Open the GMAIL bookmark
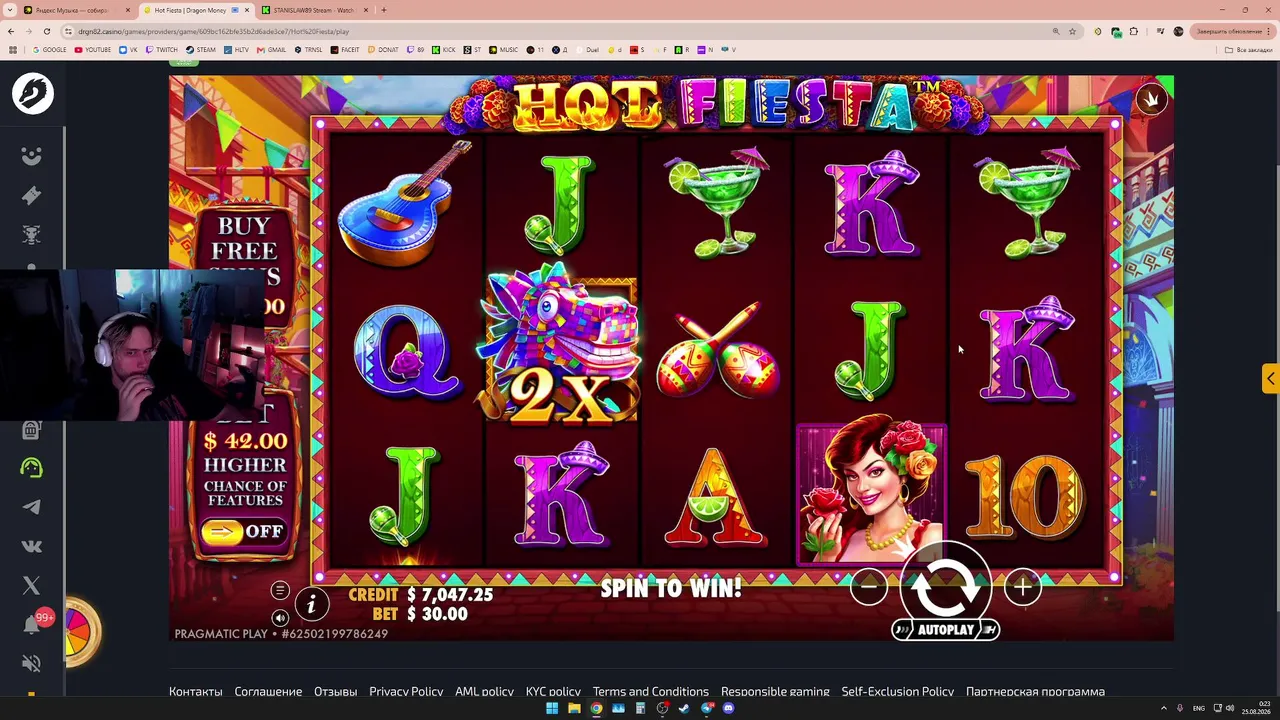 (x=271, y=49)
